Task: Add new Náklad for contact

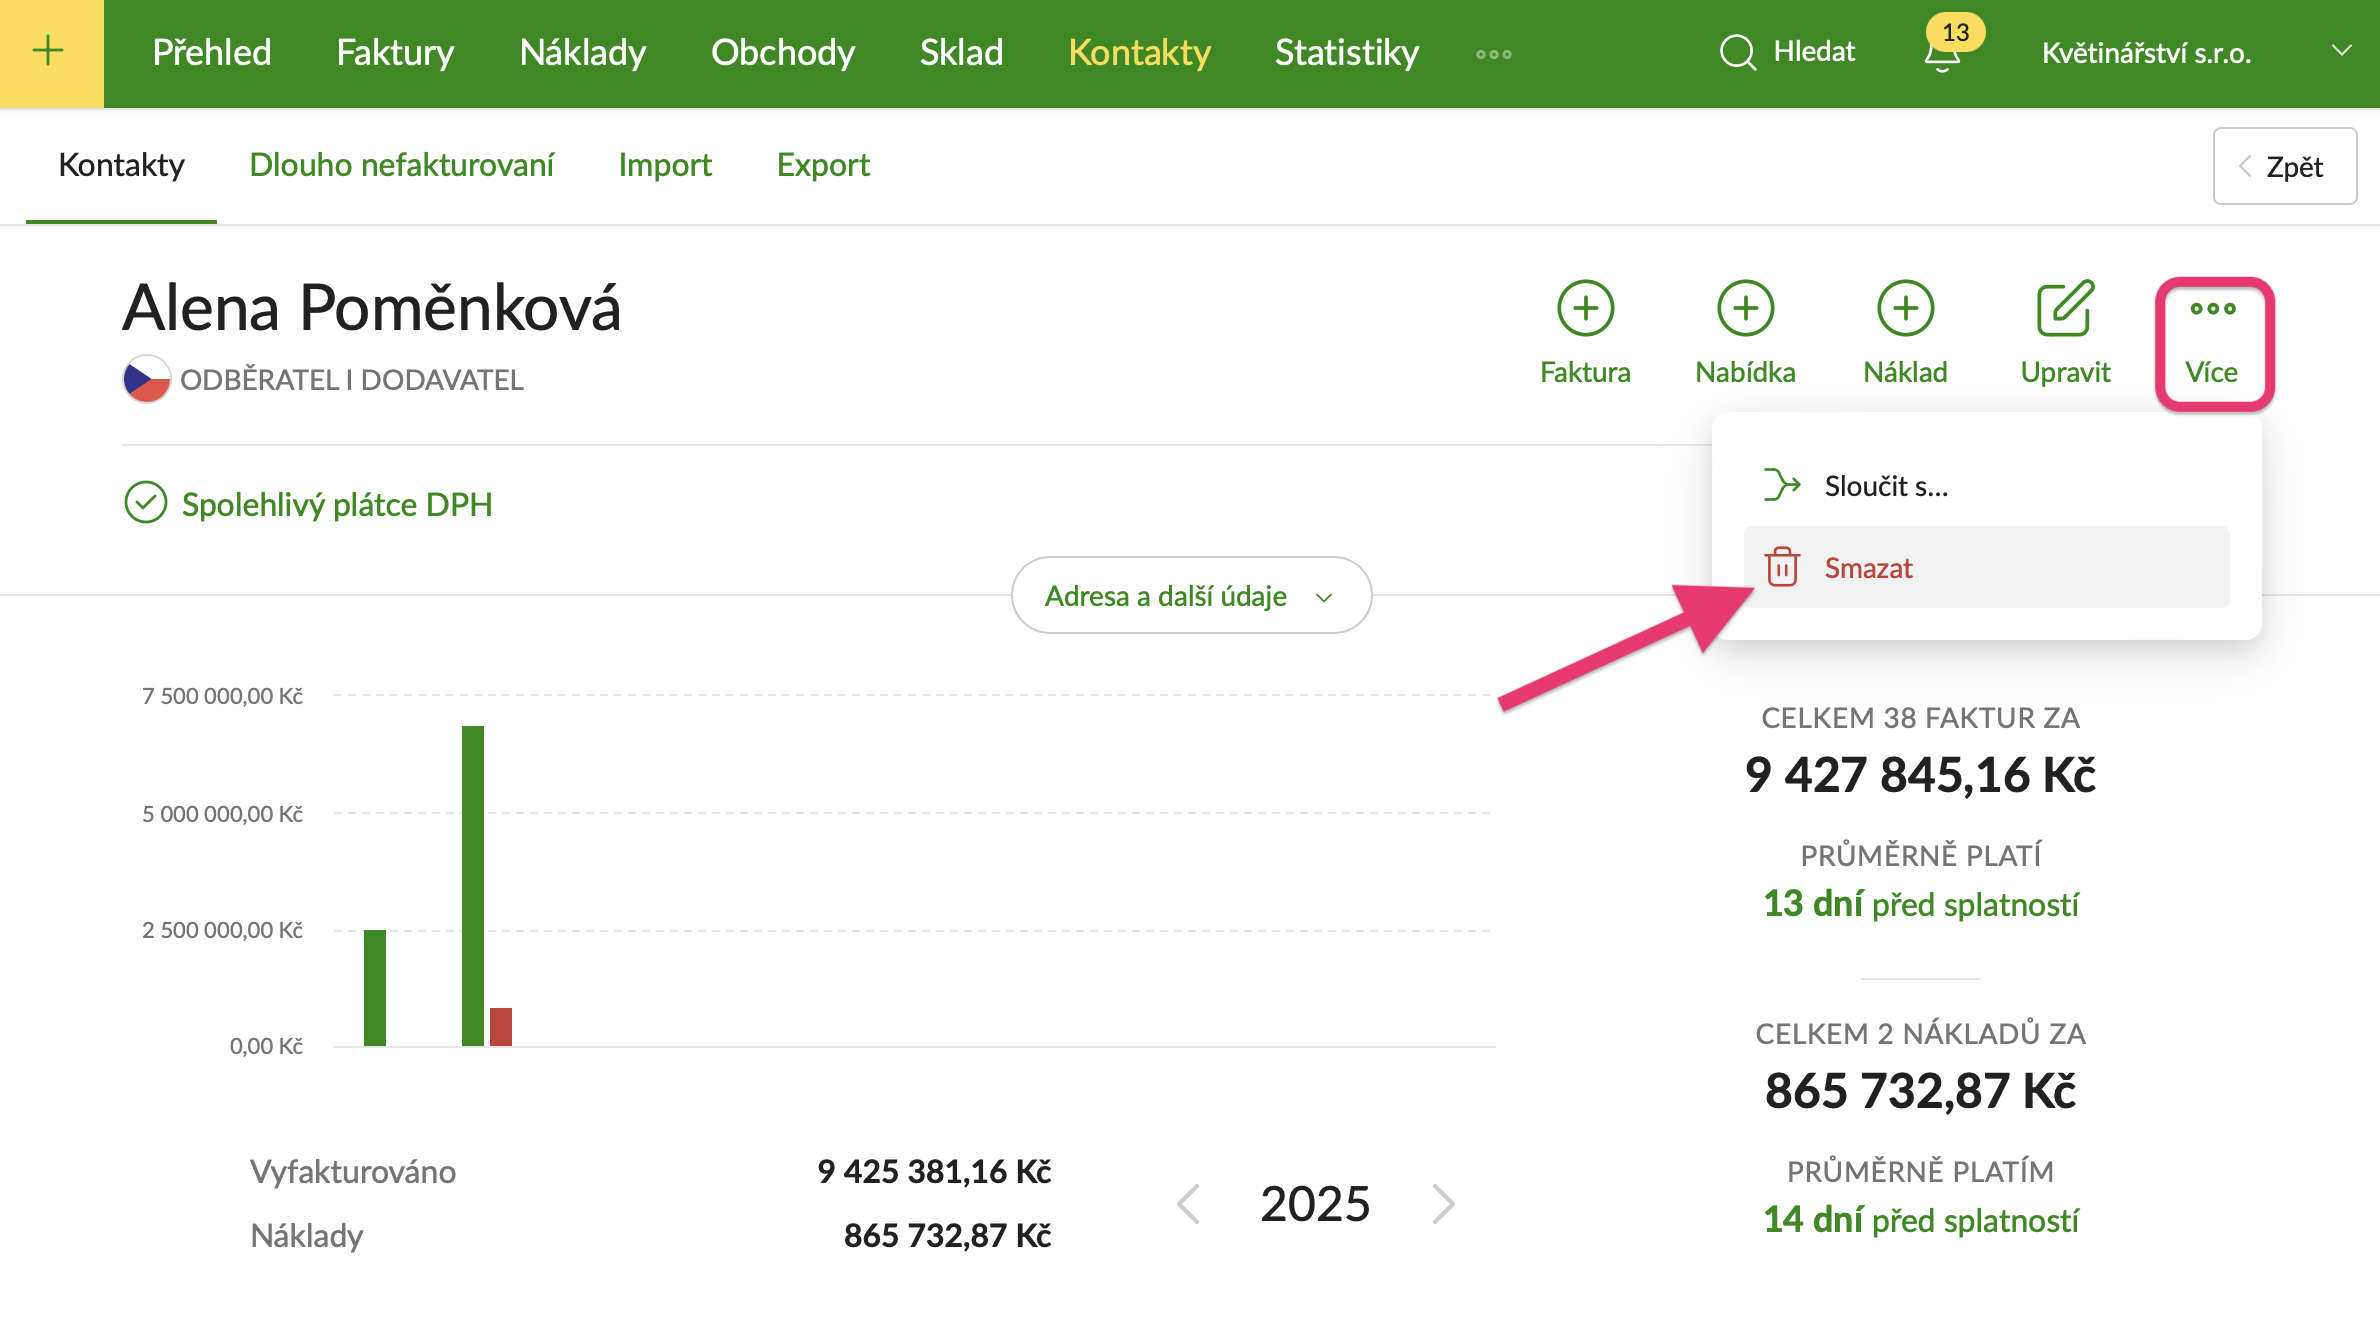Action: (1905, 333)
